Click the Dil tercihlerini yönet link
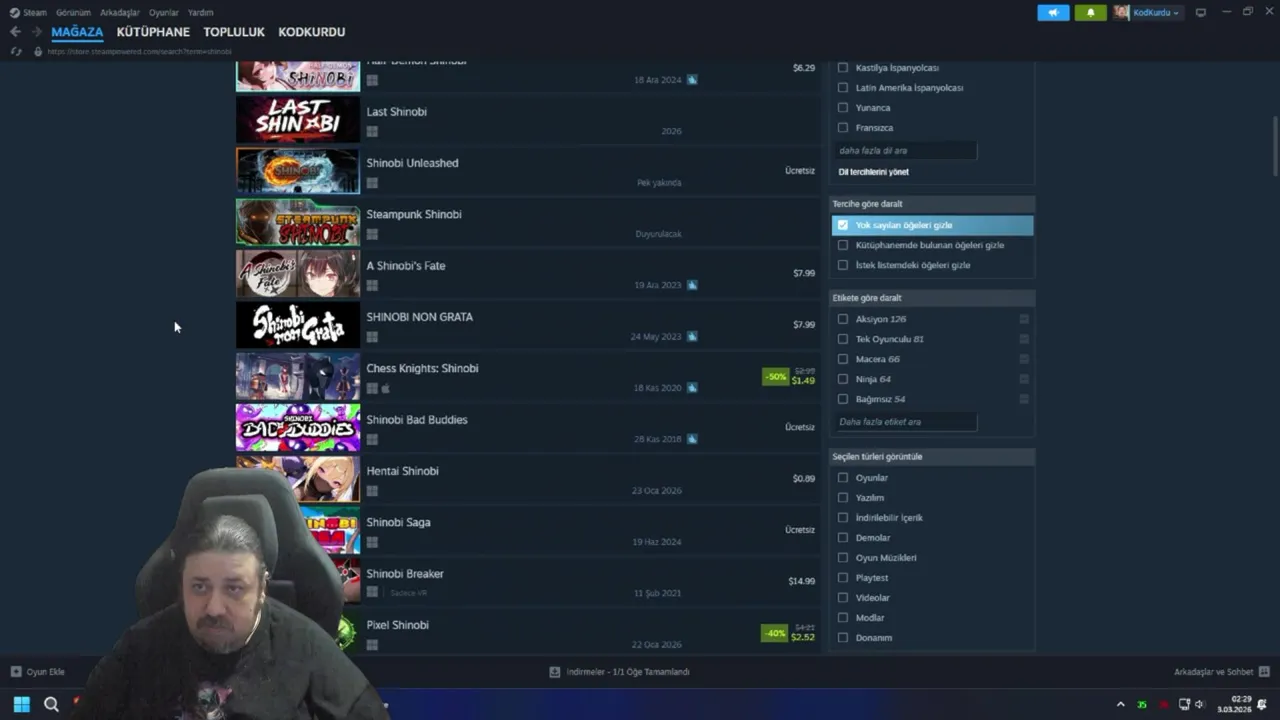The width and height of the screenshot is (1280, 720). pos(873,172)
